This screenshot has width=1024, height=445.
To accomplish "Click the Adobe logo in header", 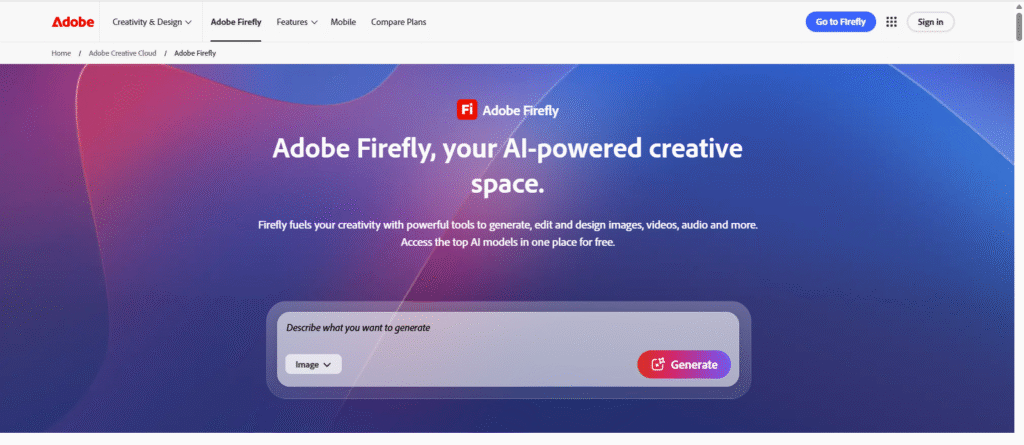I will point(72,21).
